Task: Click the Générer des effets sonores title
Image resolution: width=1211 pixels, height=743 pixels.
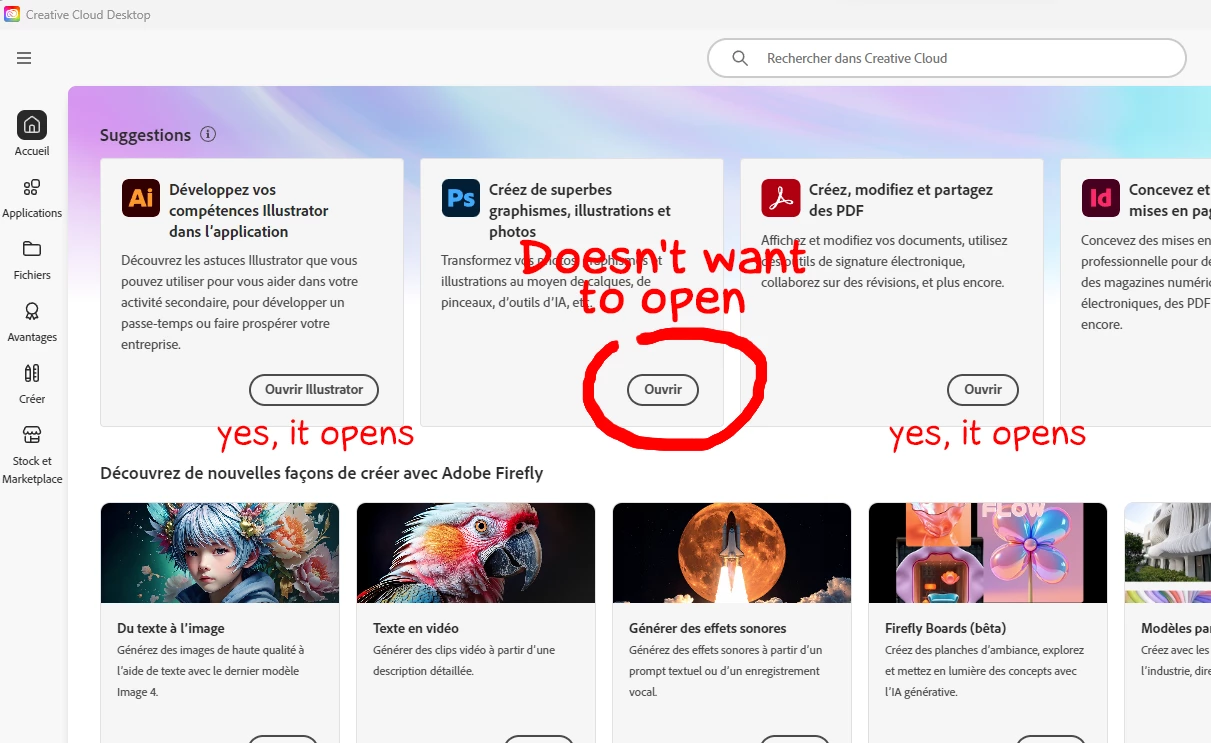Action: coord(708,628)
